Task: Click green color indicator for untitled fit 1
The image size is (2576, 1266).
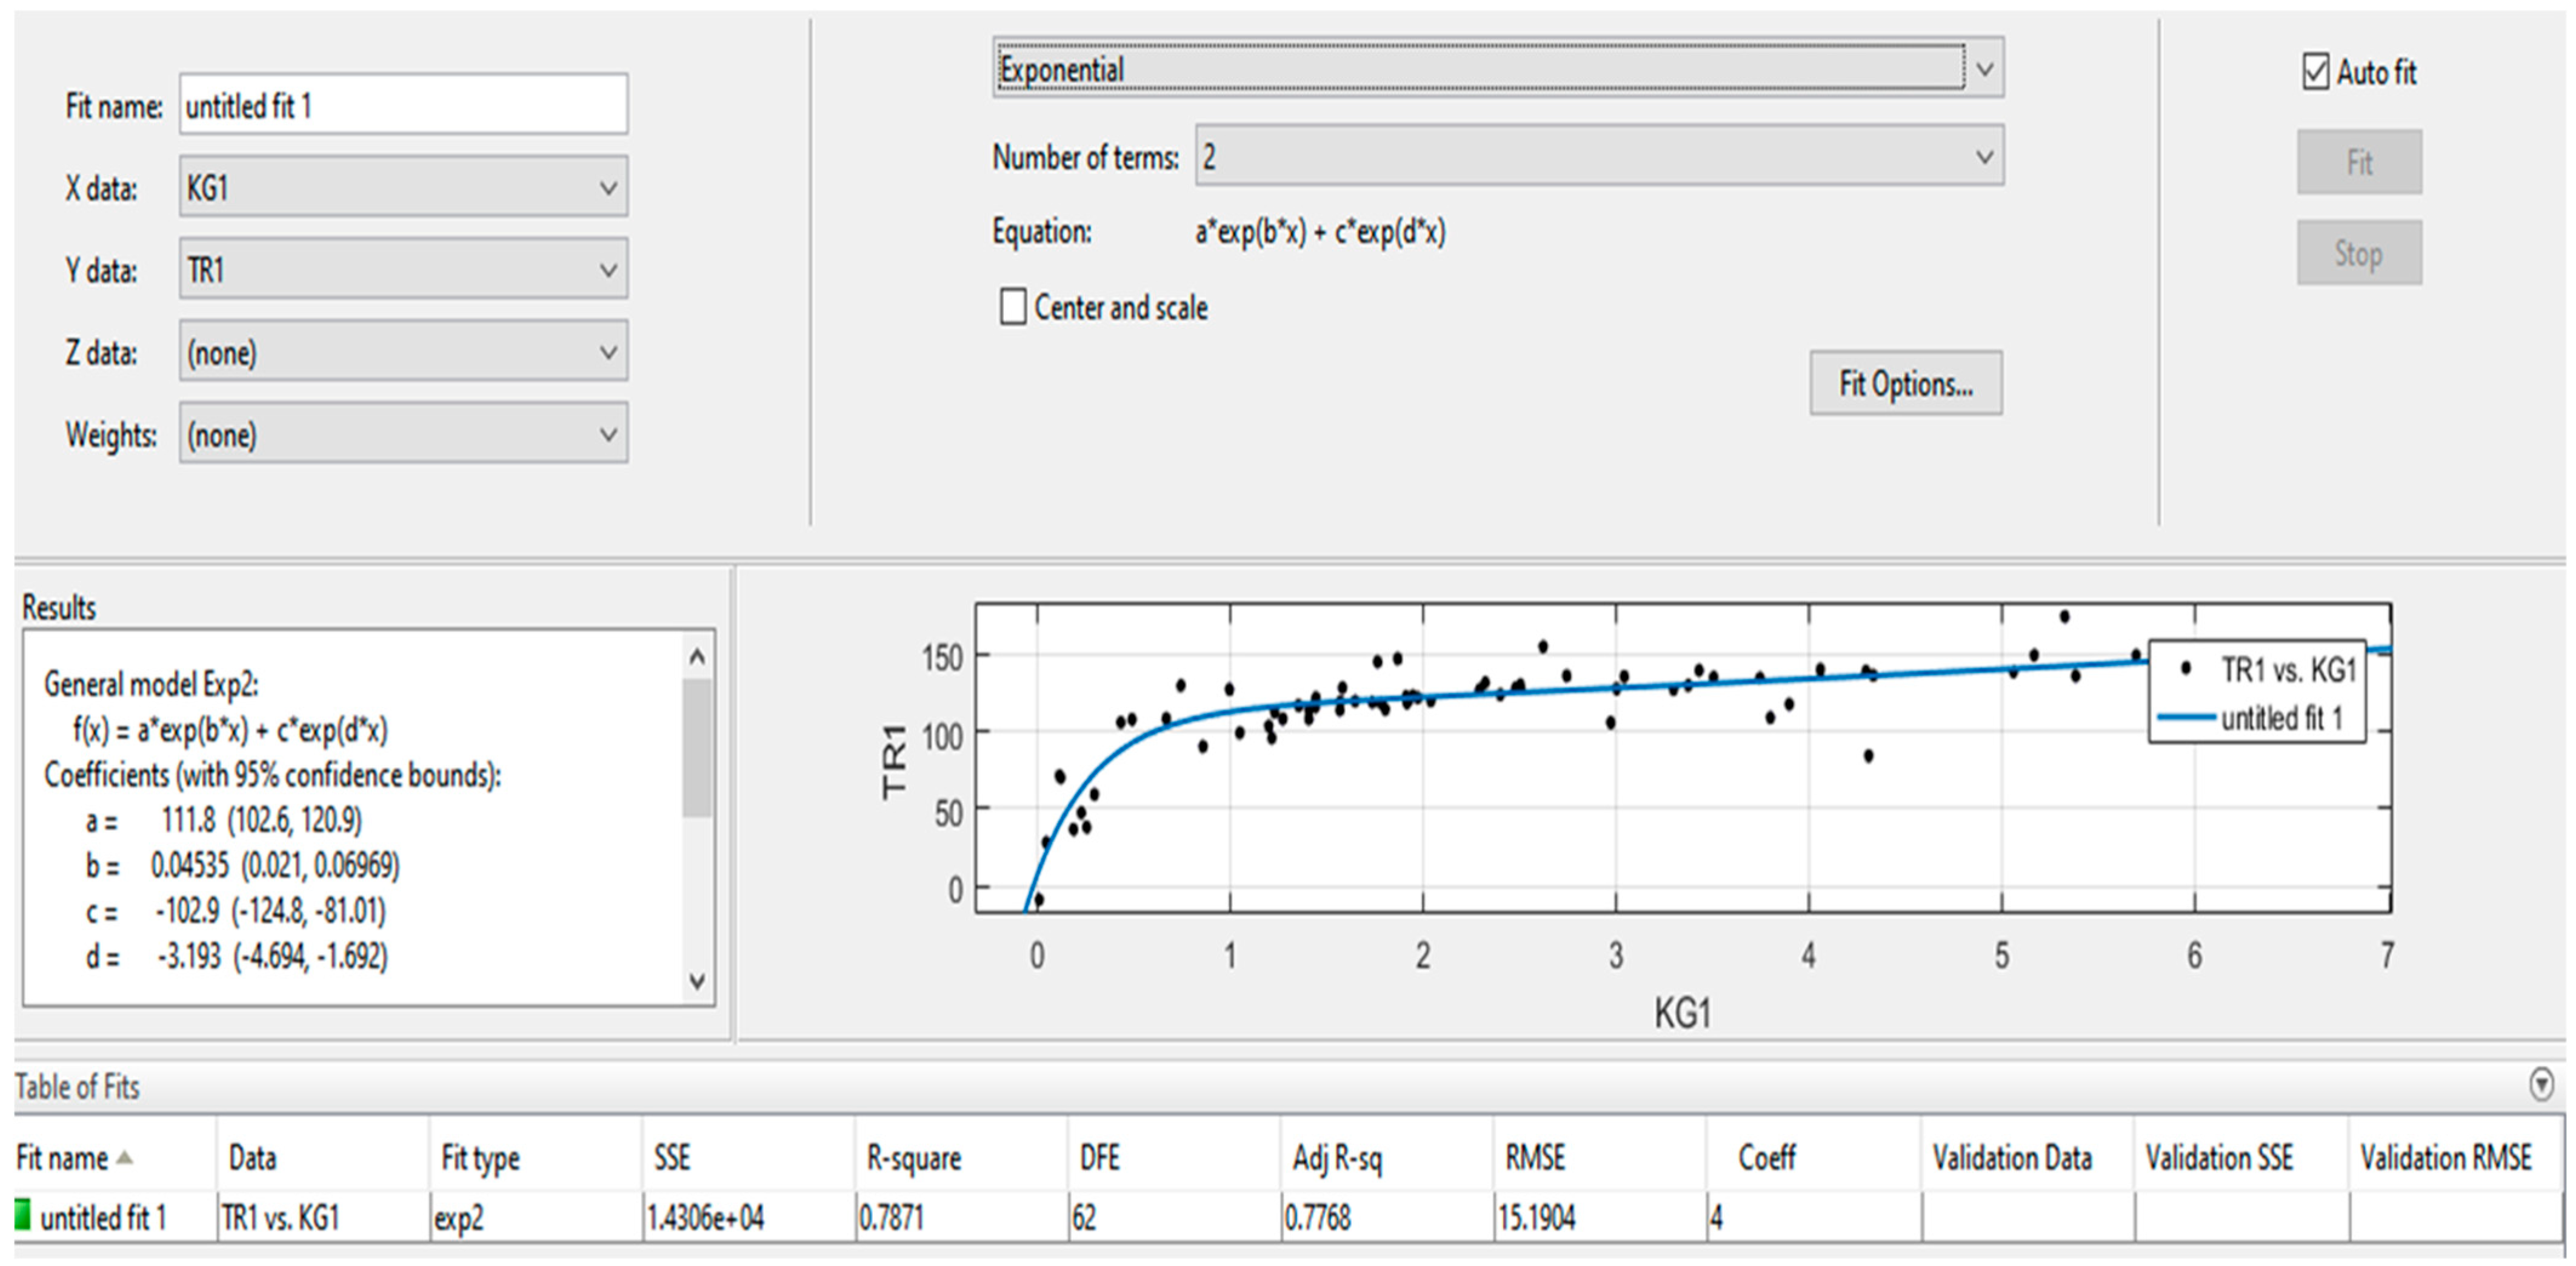Action: coord(22,1215)
